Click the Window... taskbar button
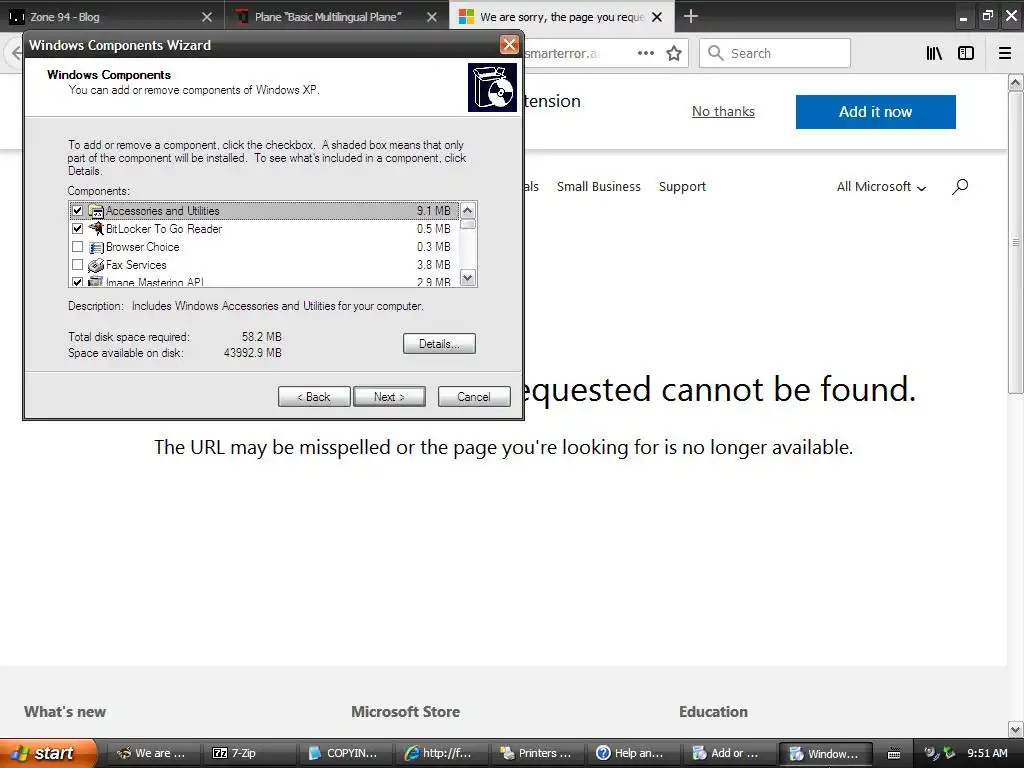The image size is (1024, 768). [x=825, y=753]
